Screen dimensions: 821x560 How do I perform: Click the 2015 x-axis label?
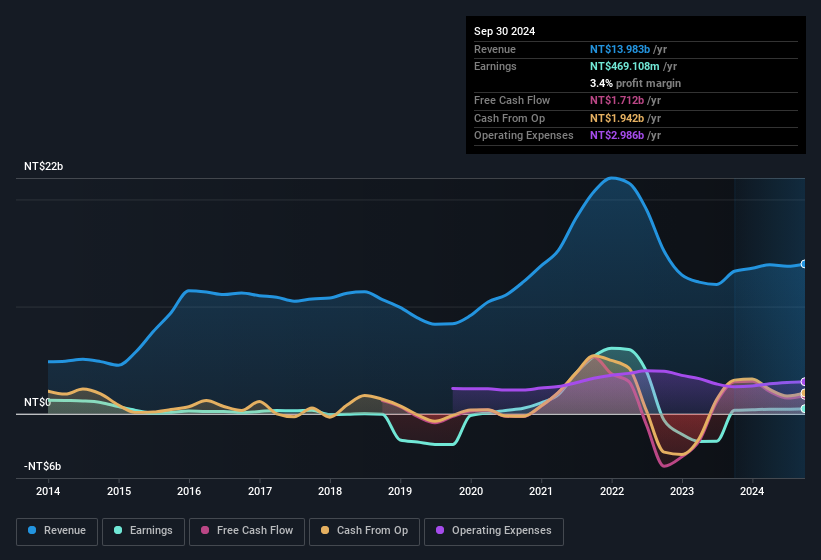click(x=119, y=491)
